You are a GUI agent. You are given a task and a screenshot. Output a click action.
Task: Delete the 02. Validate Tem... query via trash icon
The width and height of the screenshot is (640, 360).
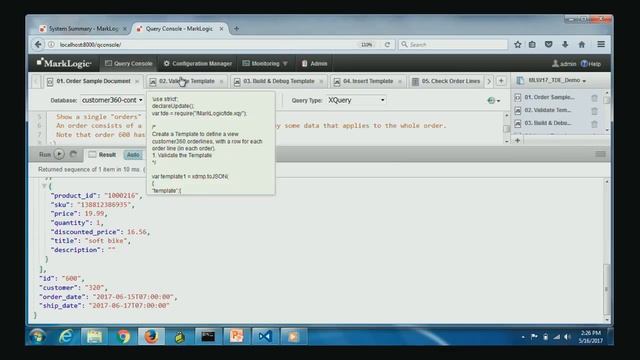pos(594,111)
